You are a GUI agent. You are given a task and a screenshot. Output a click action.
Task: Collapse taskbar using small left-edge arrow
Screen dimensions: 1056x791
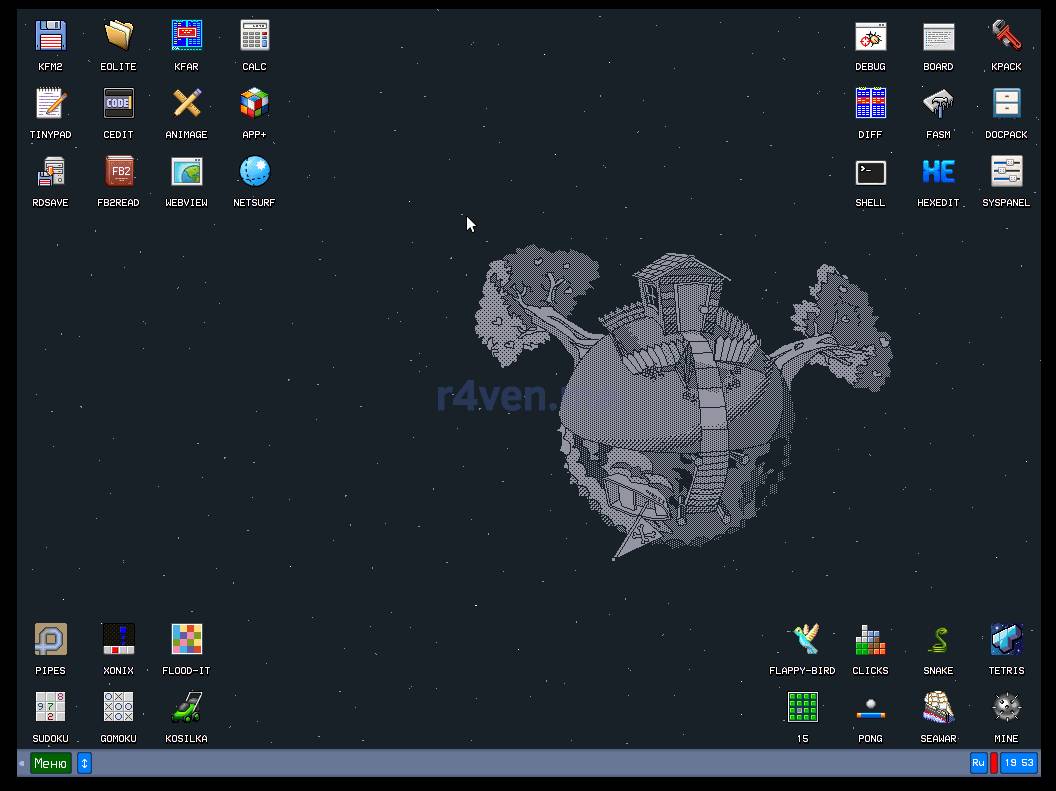click(x=22, y=763)
